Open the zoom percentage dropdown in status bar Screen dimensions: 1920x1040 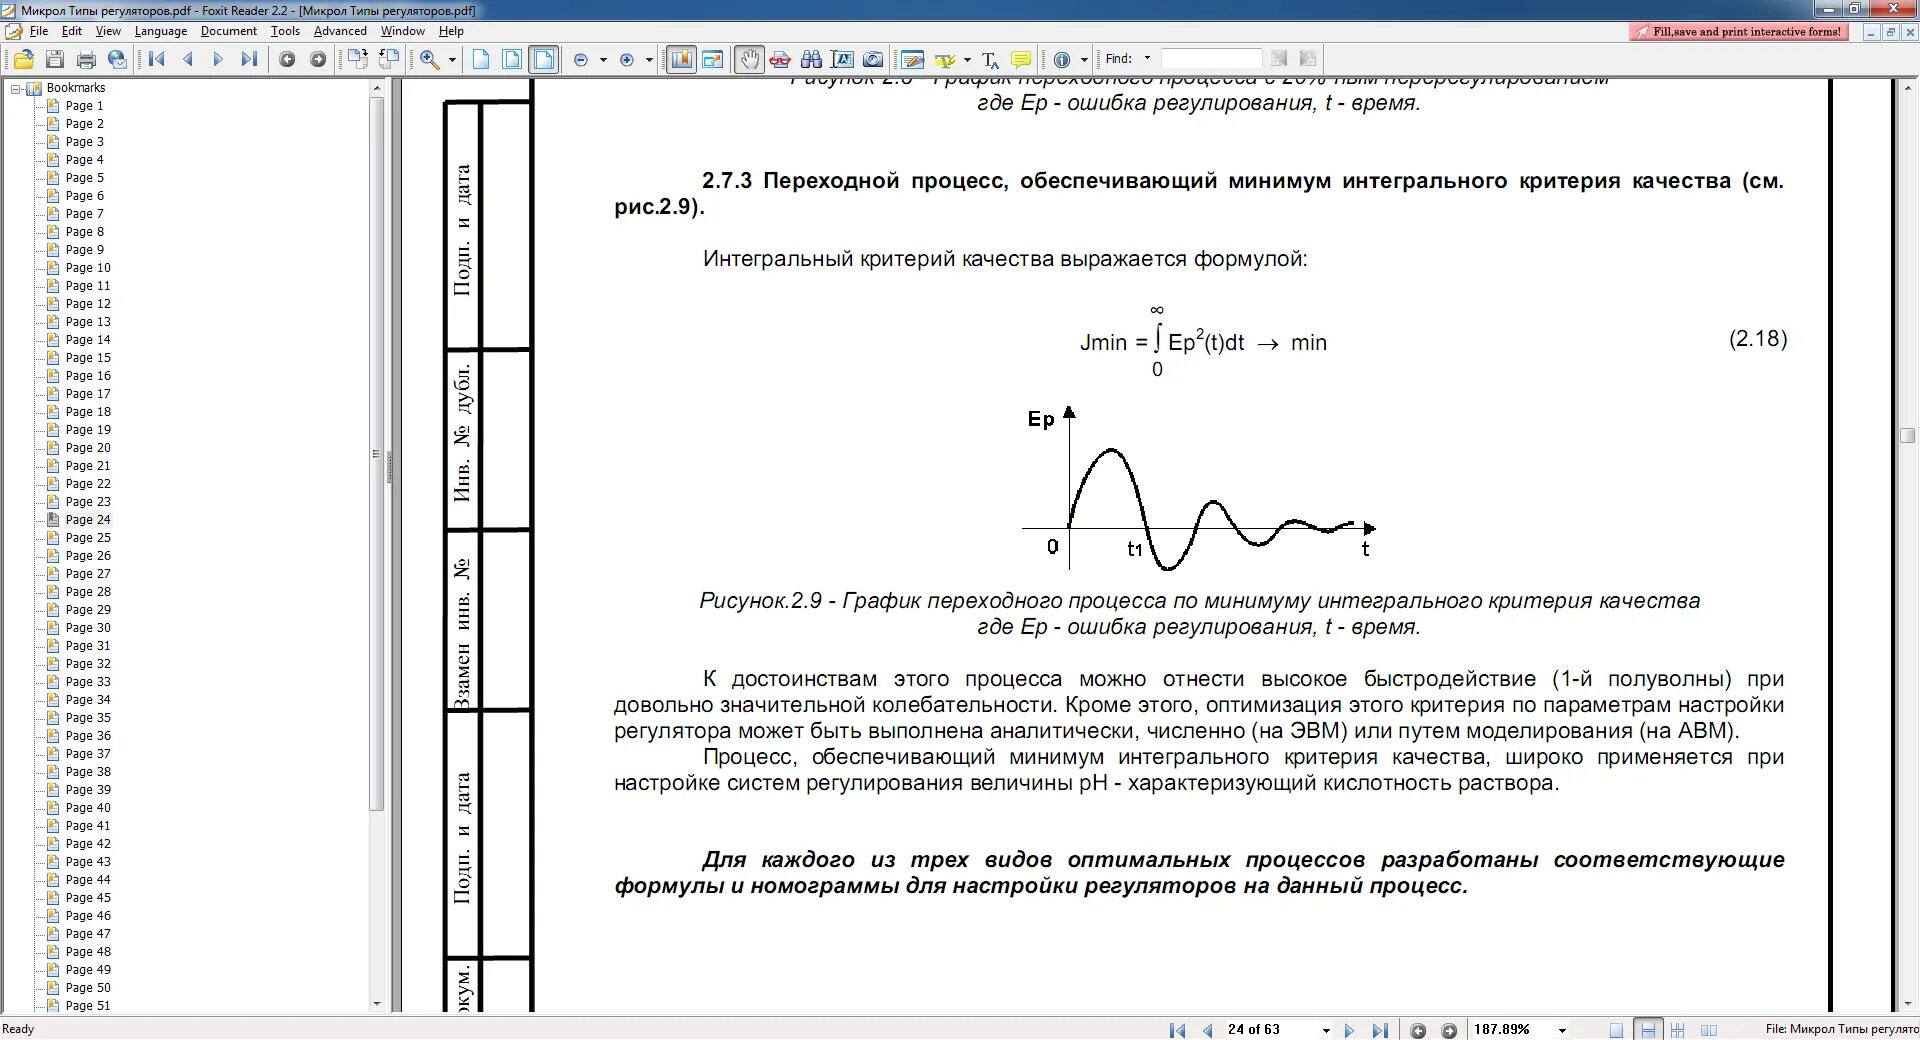(x=1561, y=1030)
